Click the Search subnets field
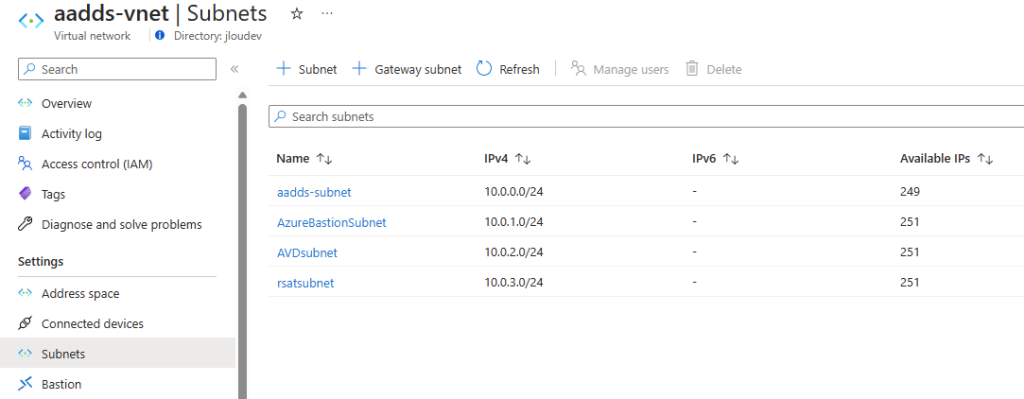Image resolution: width=1024 pixels, height=399 pixels. coord(646,116)
